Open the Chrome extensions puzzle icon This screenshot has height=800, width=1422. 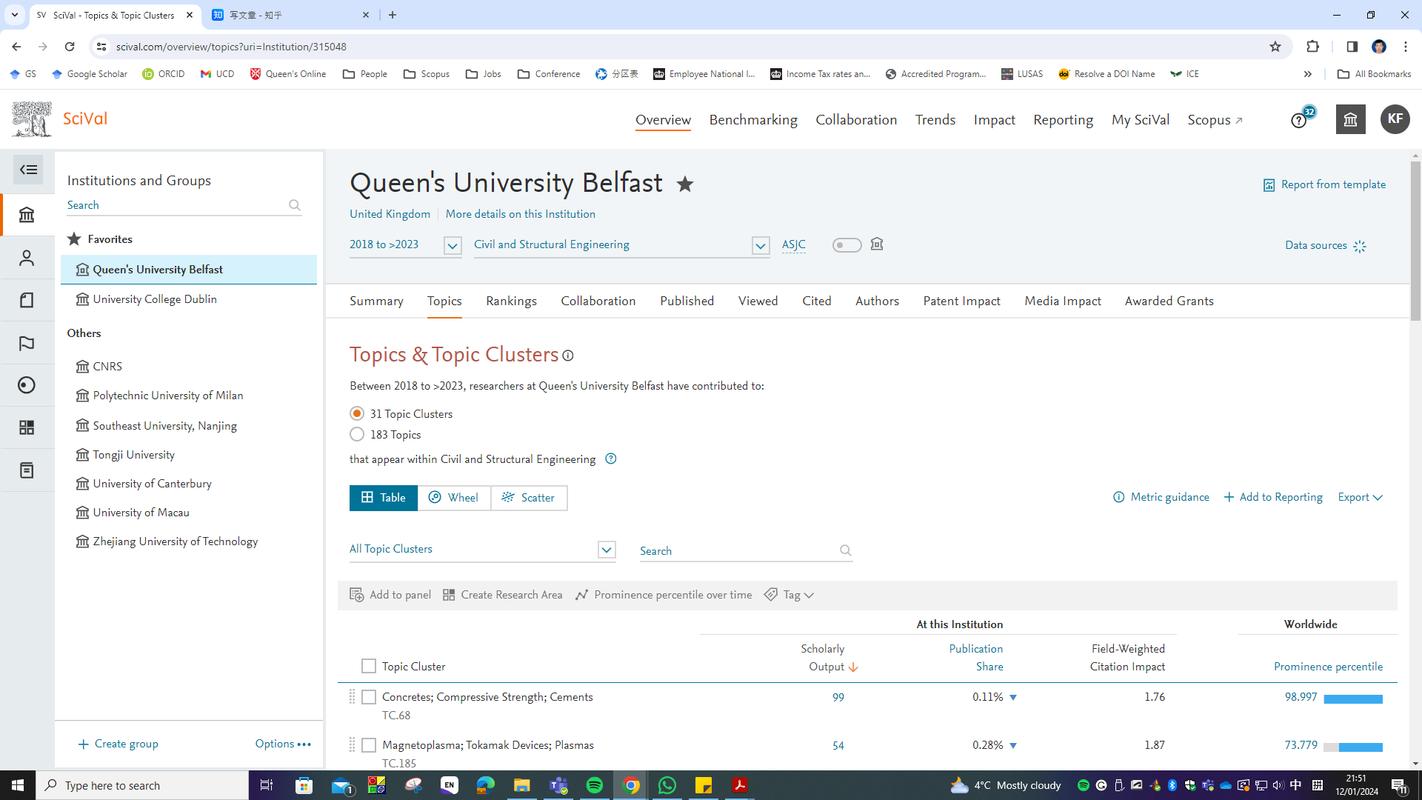(1313, 46)
